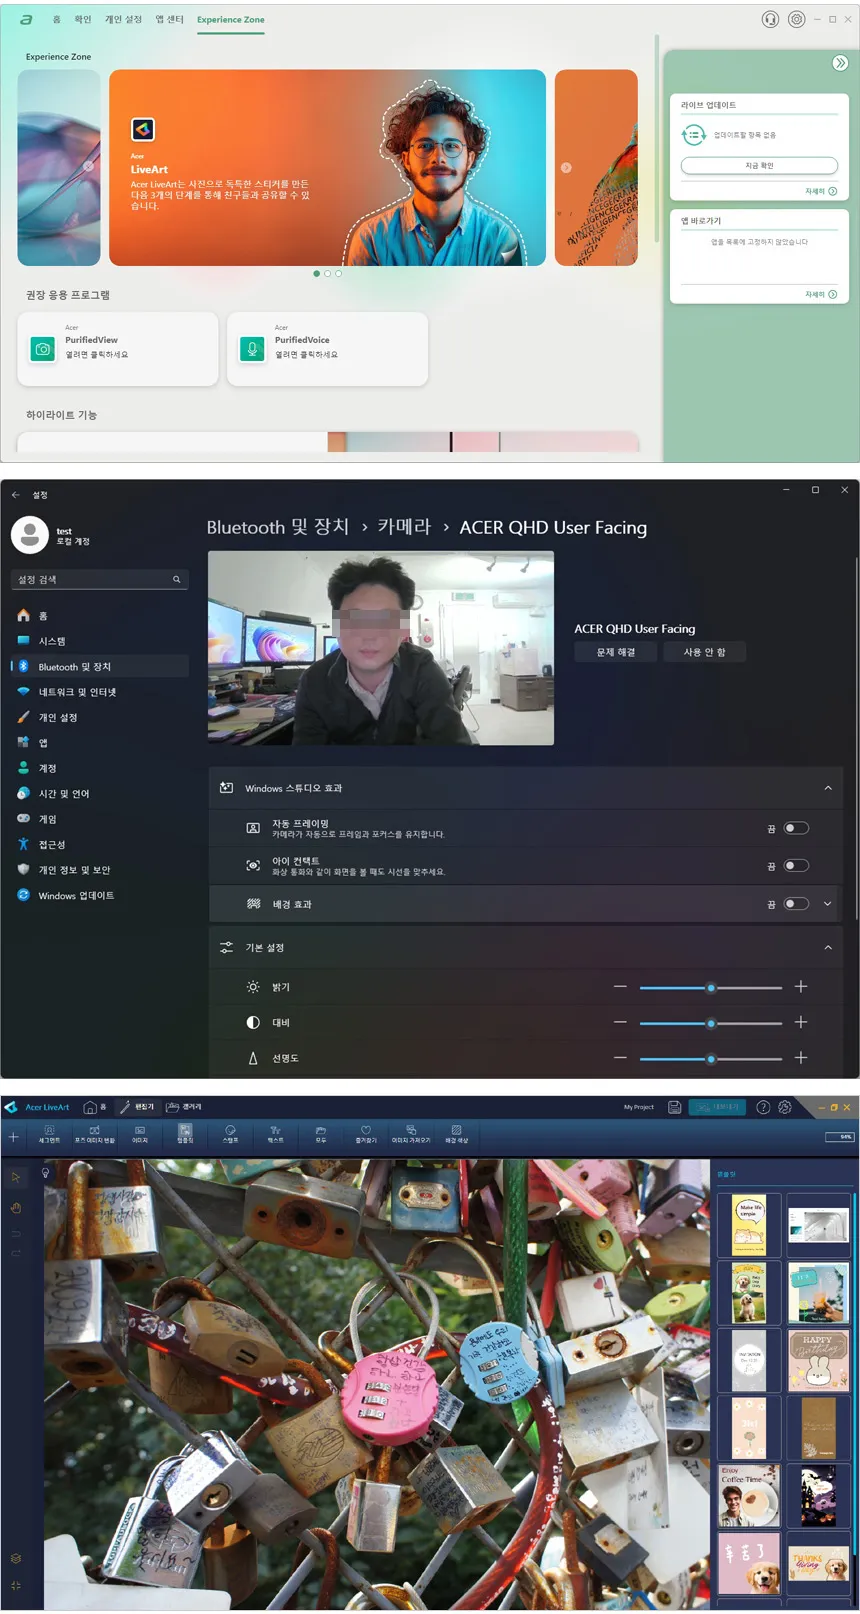This screenshot has width=860, height=1614.
Task: Turn on the 아이 컨택트 toggle
Action: (x=796, y=866)
